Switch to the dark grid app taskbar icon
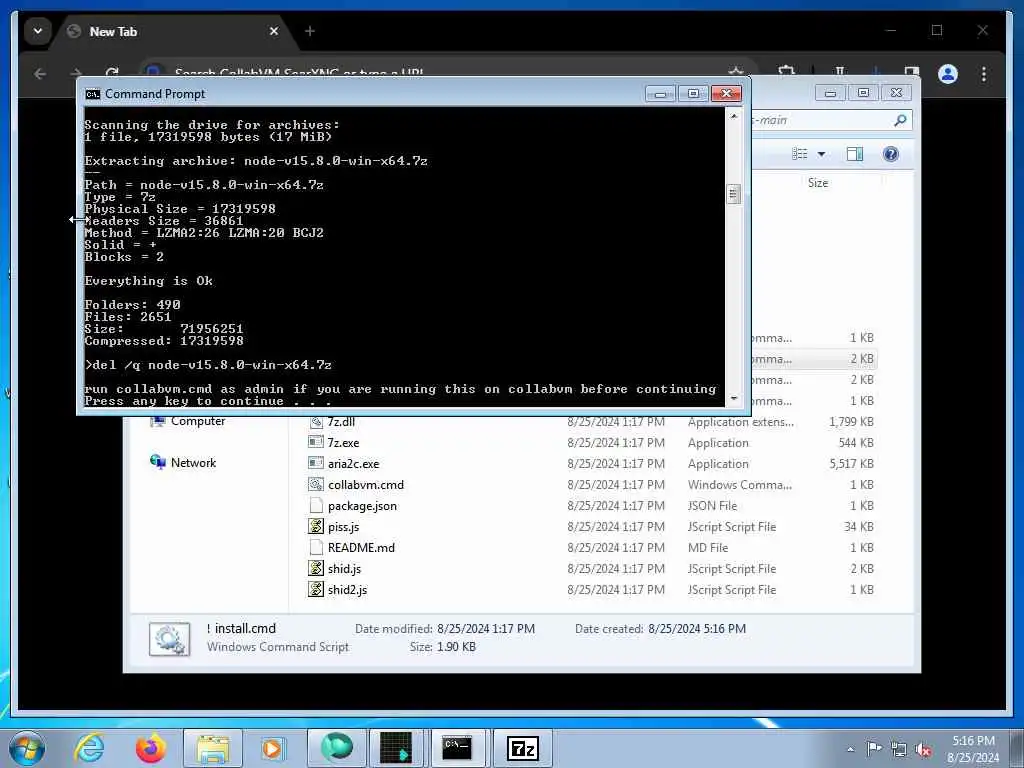 click(396, 748)
